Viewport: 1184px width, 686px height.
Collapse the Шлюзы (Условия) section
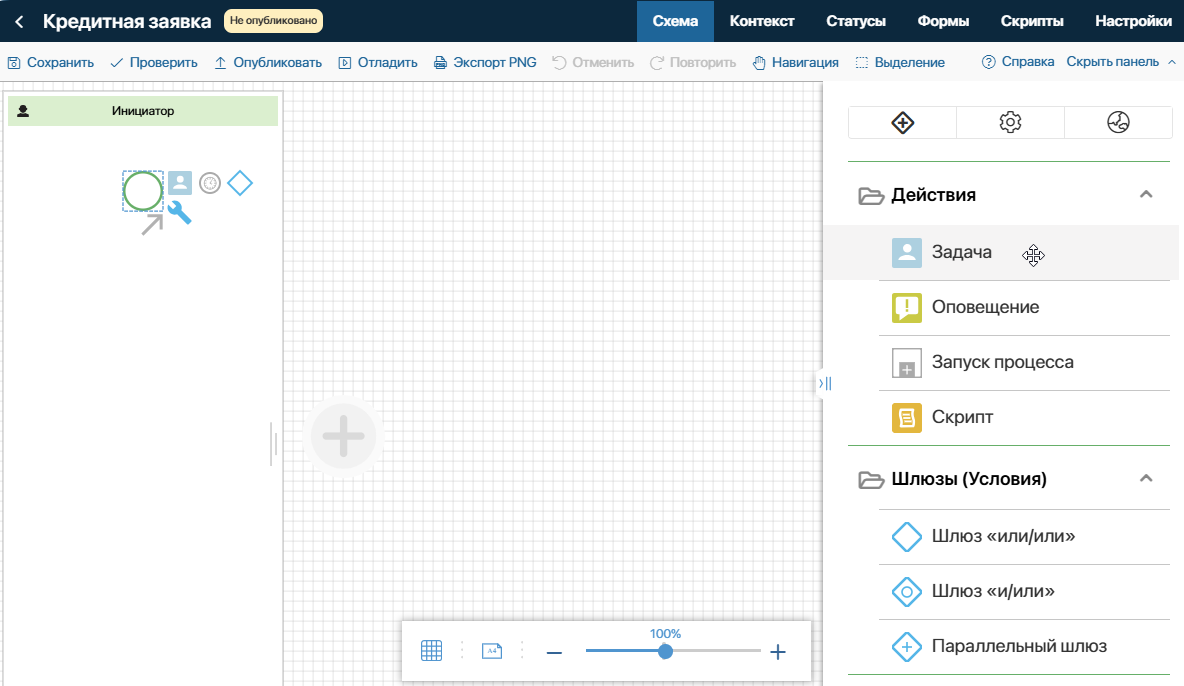(x=1145, y=479)
